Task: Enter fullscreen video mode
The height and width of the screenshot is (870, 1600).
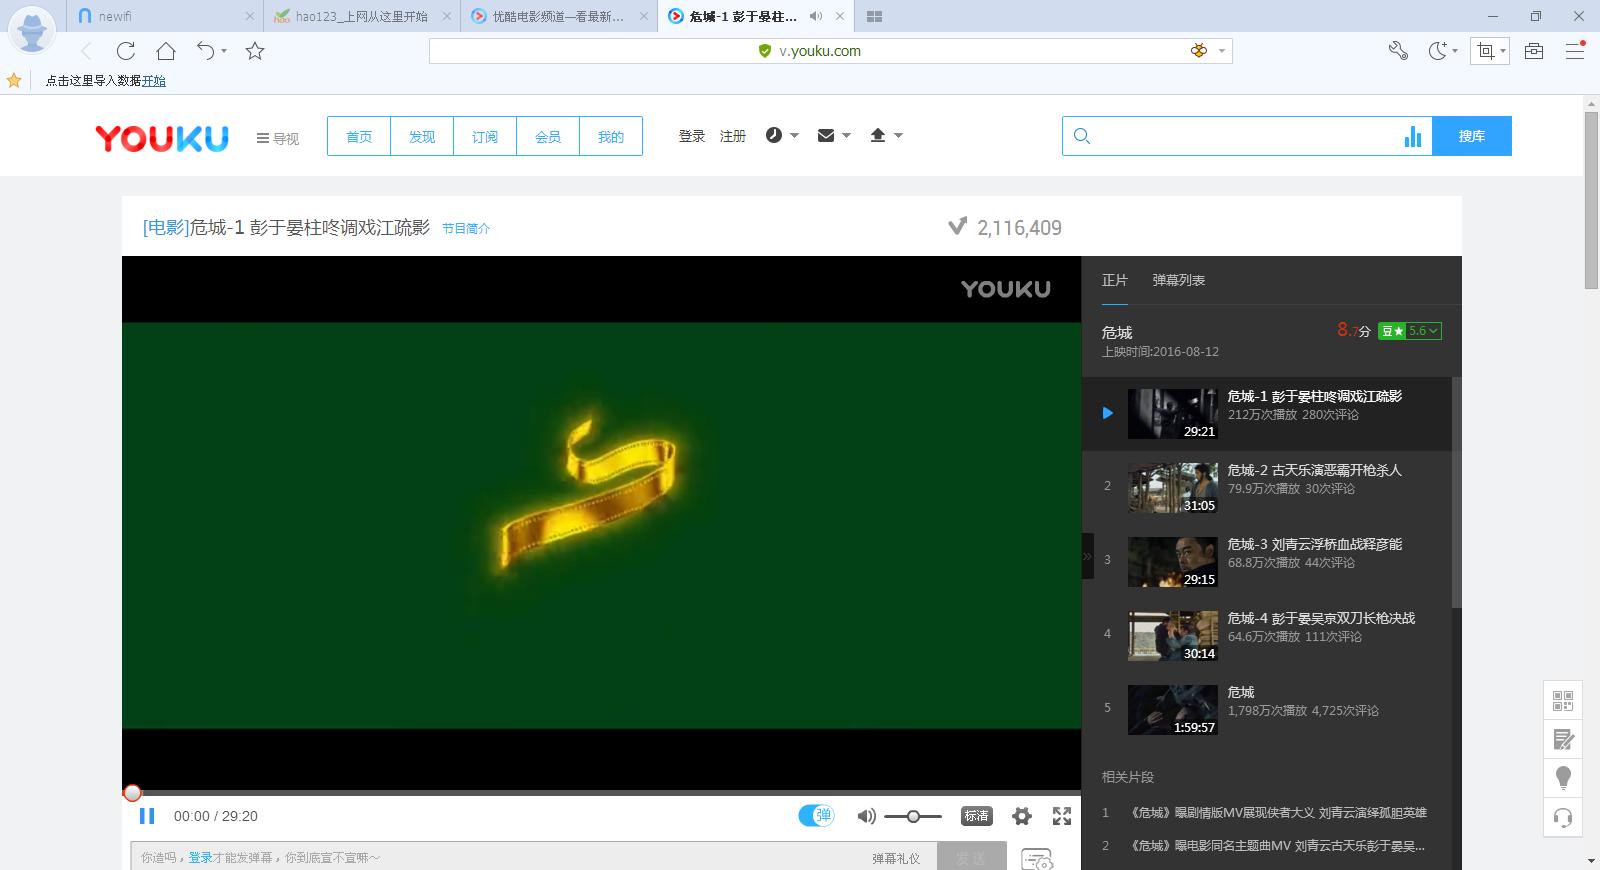Action: tap(1062, 816)
